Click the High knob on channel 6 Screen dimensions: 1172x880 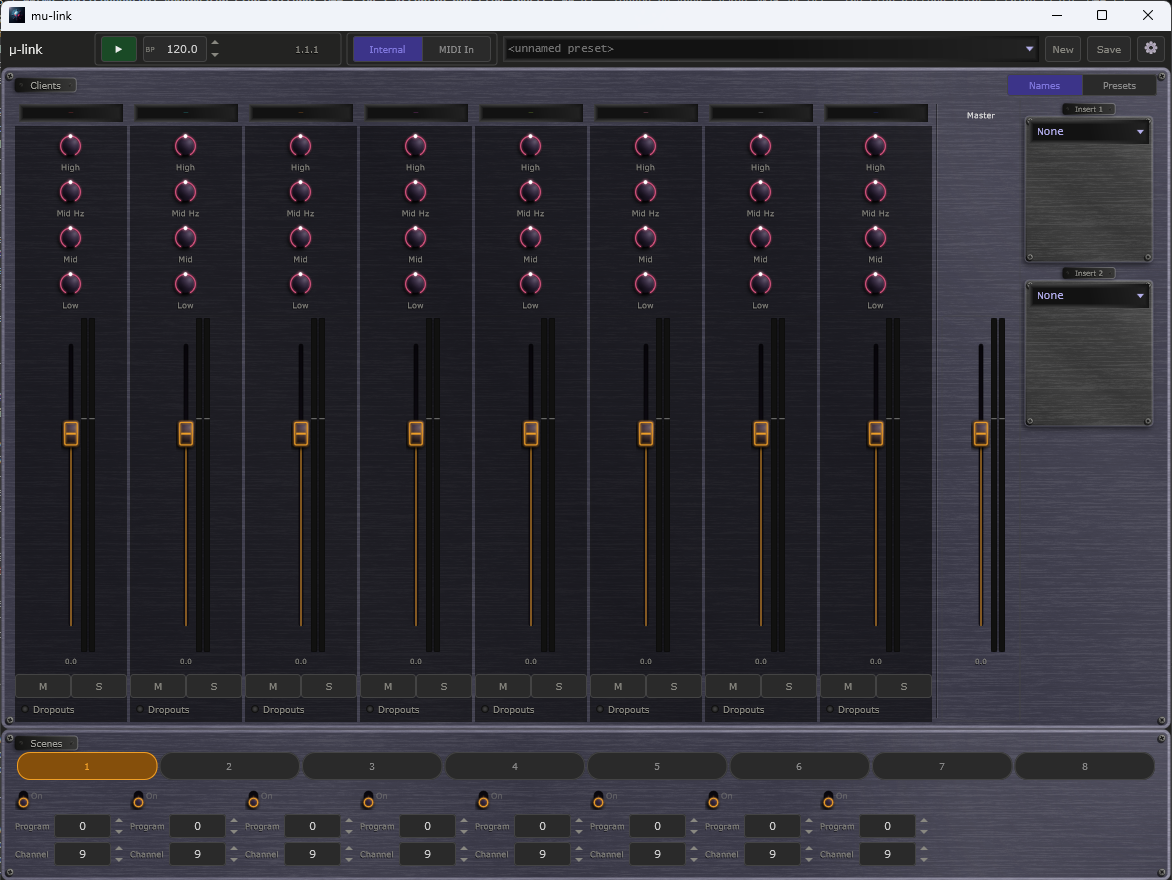click(x=646, y=145)
